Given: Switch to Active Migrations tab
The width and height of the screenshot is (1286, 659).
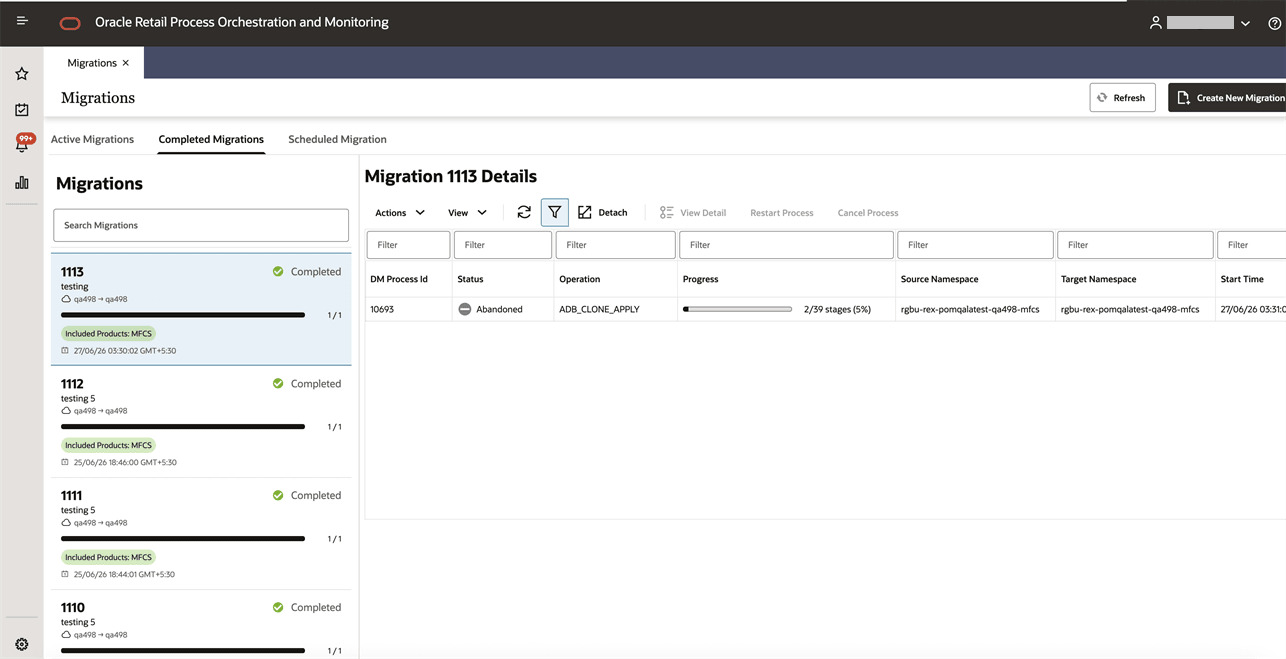Looking at the screenshot, I should (92, 139).
